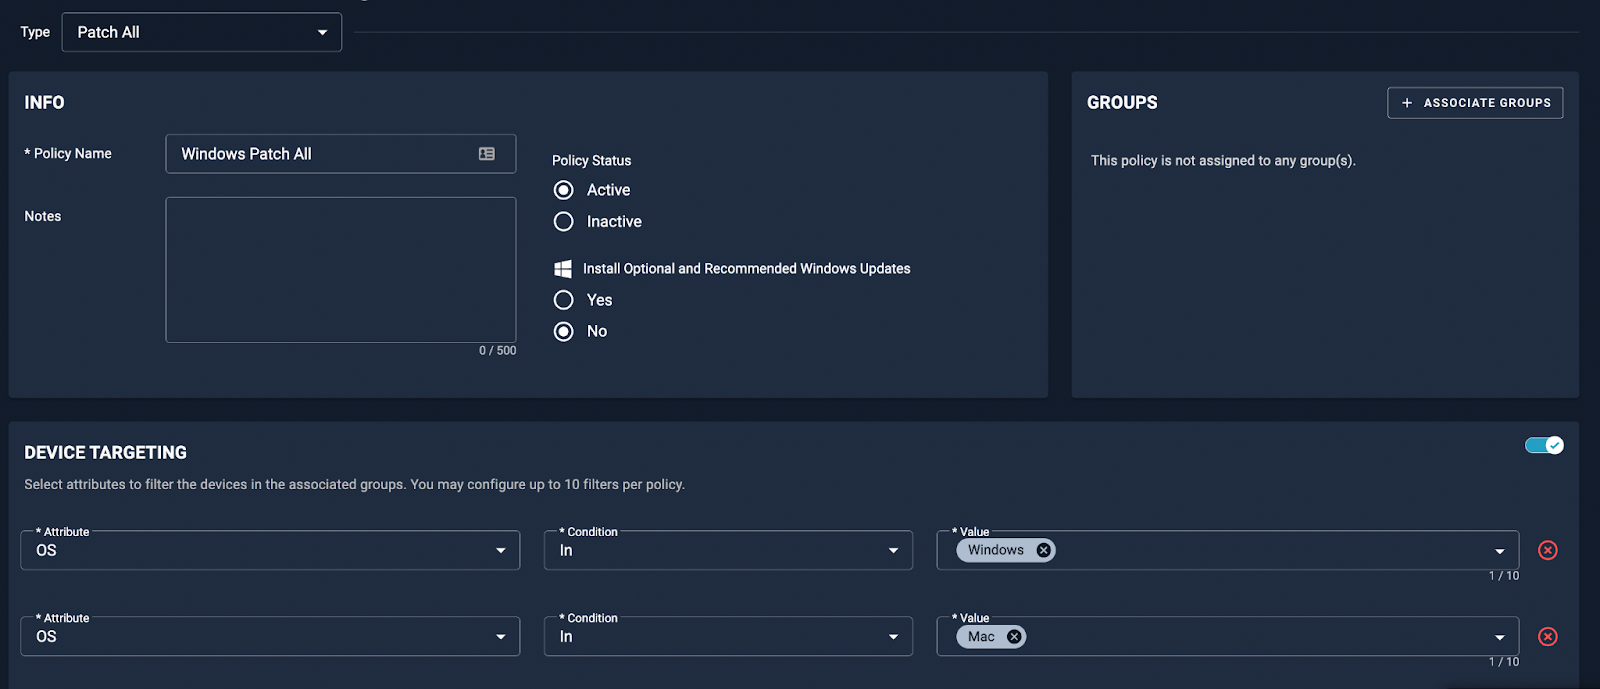Viewport: 1600px width, 689px height.
Task: Expand Value dropdown containing the Mac chip
Action: point(1499,637)
